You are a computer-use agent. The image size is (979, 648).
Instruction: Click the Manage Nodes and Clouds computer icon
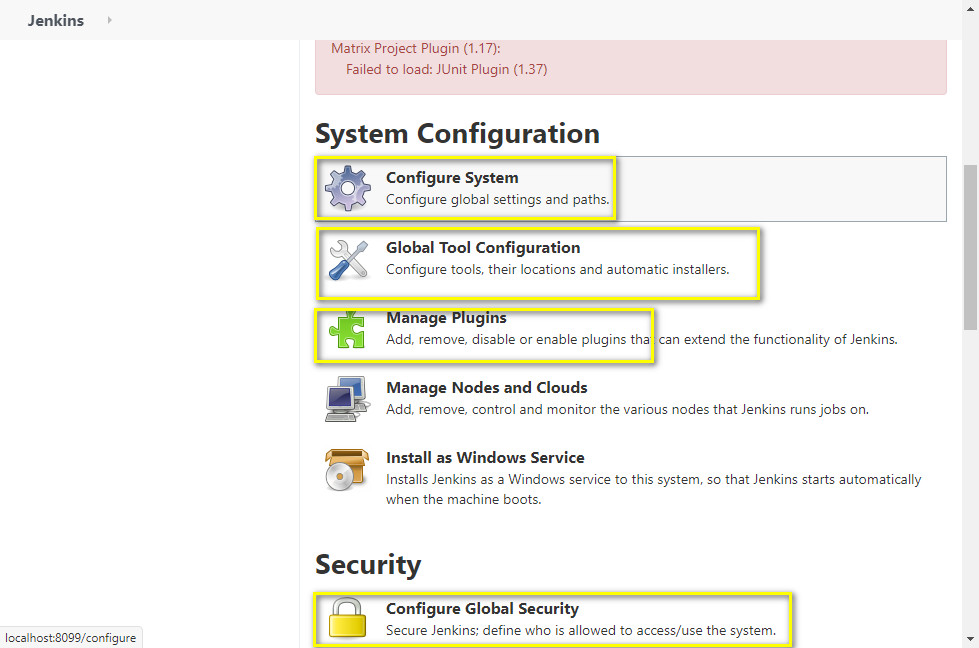tap(347, 399)
